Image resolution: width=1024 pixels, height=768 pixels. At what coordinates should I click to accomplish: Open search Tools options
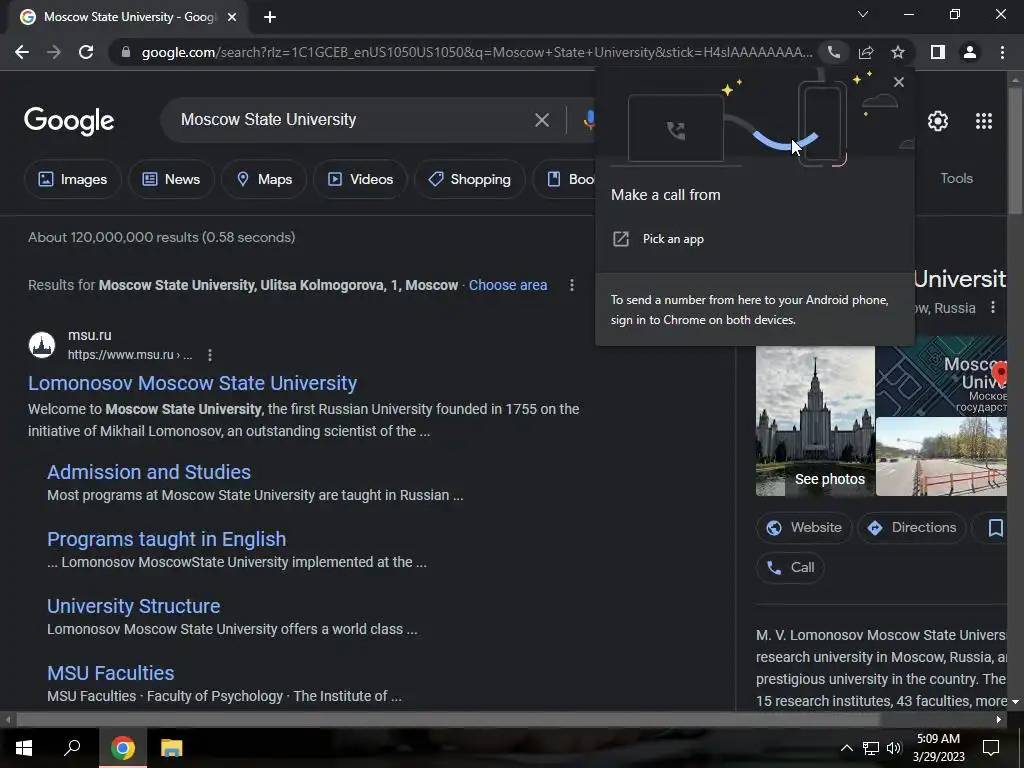[956, 178]
